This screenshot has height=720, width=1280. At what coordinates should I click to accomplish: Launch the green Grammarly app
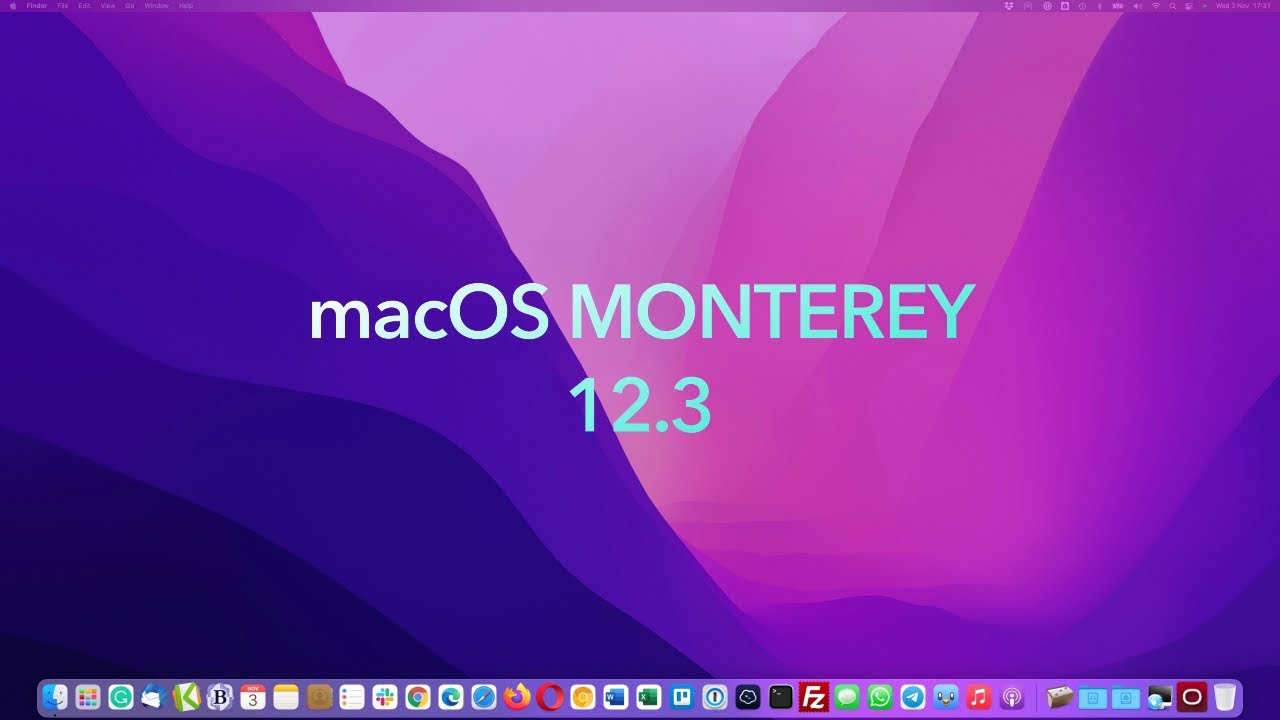(121, 697)
